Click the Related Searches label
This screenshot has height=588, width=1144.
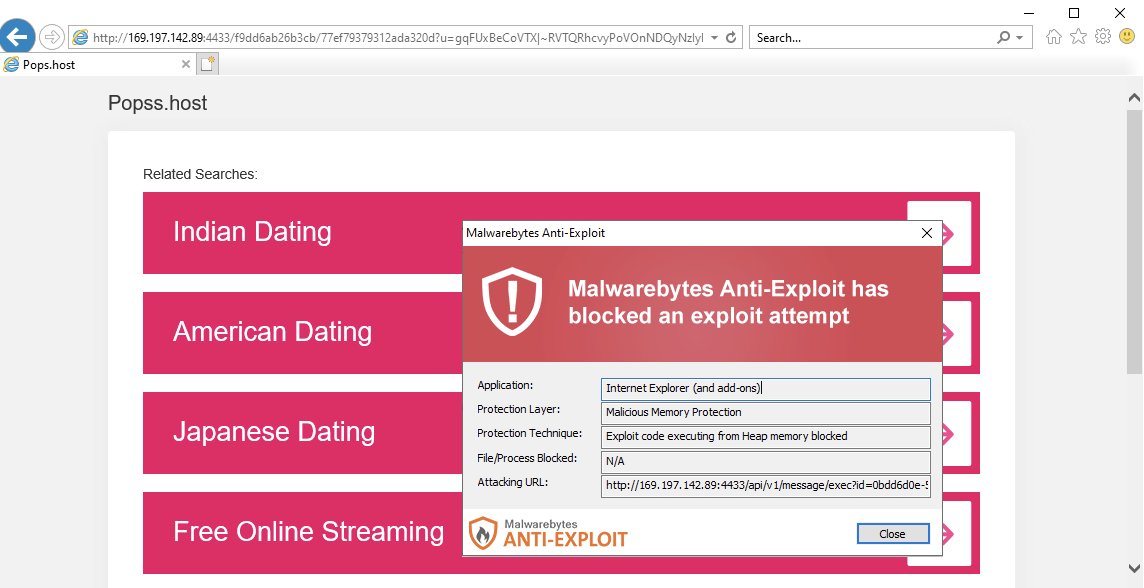[200, 174]
